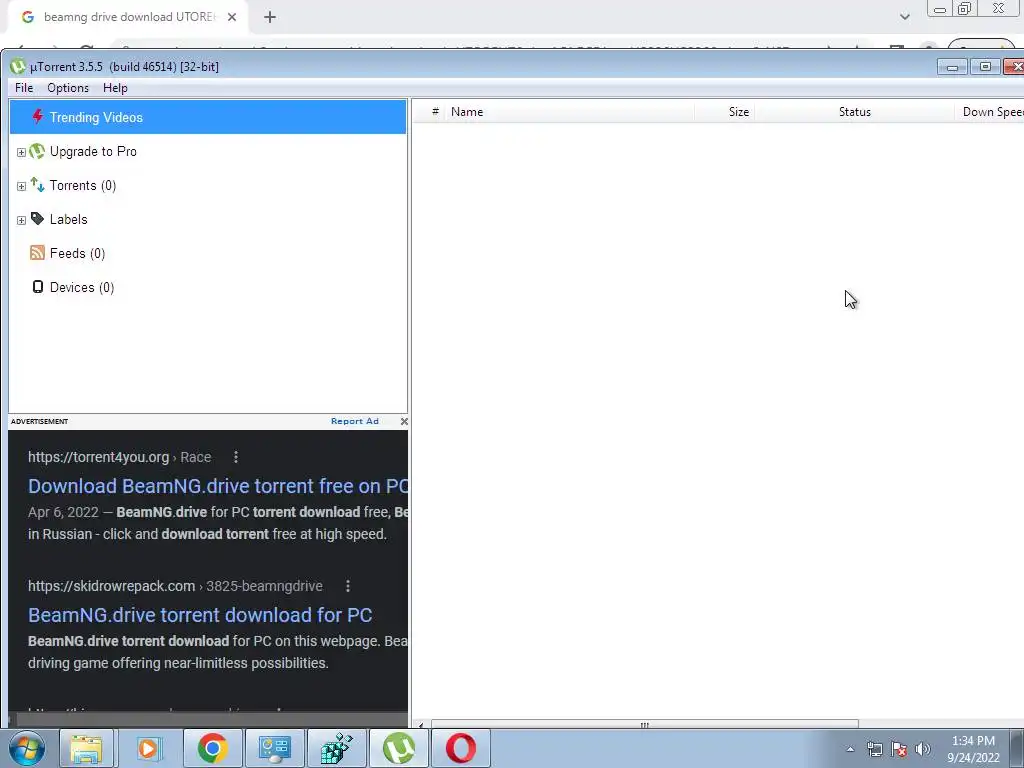1024x768 pixels.
Task: Sort torrents by Down Speed column
Action: pos(990,112)
